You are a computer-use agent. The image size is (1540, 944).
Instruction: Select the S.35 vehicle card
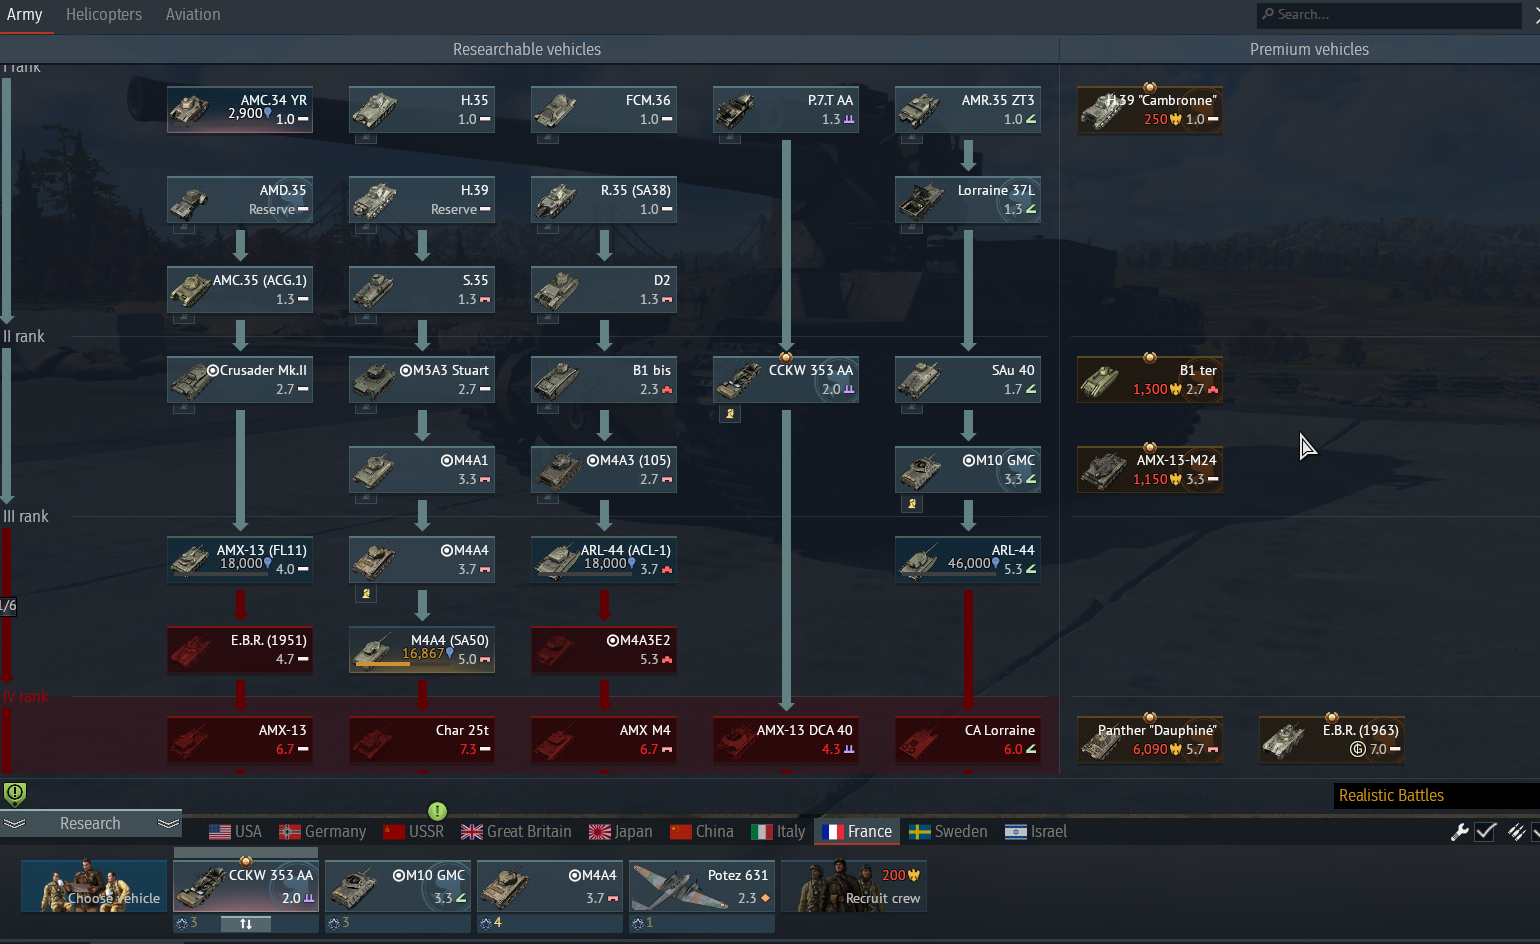[x=422, y=290]
